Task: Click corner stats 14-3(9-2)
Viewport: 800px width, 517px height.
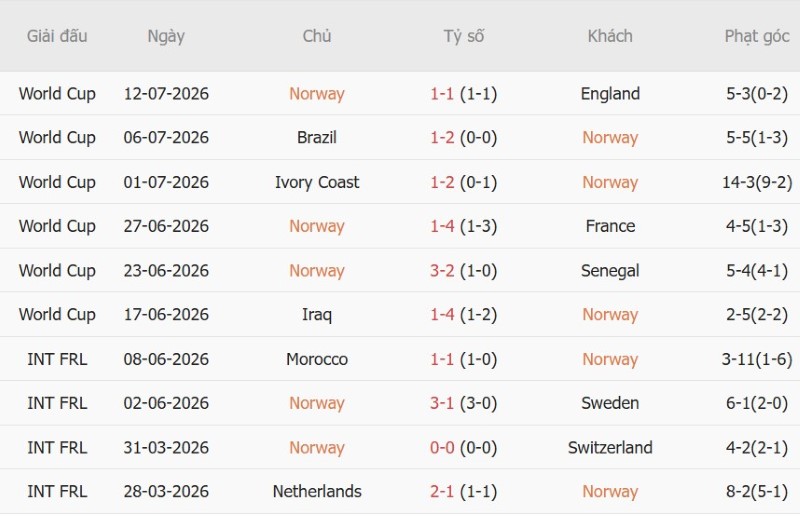Action: [757, 182]
